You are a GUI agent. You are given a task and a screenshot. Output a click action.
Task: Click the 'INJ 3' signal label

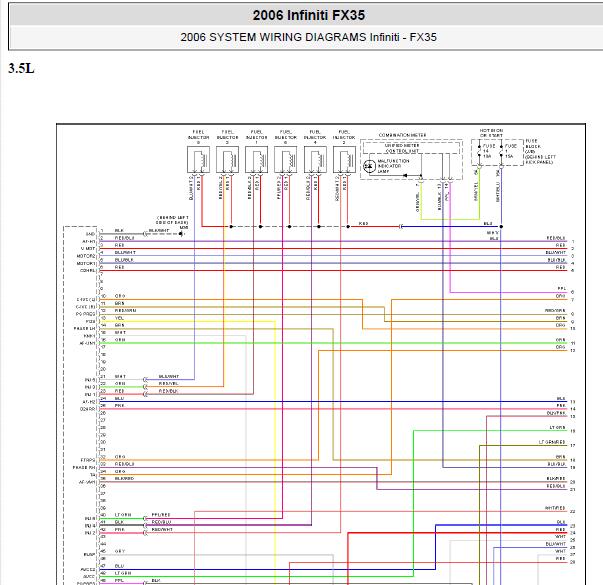(x=90, y=387)
